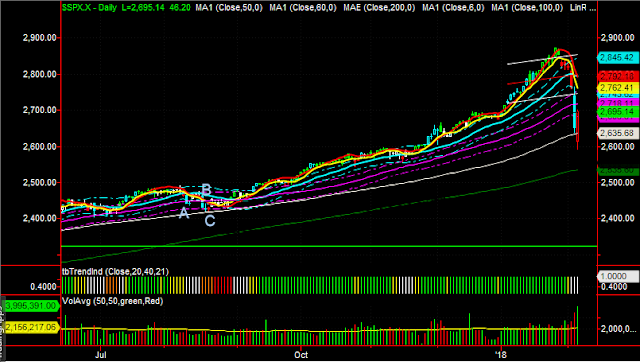This screenshot has width=640, height=362.
Task: Click the cyan 2,845.42 price tag
Action: [618, 58]
